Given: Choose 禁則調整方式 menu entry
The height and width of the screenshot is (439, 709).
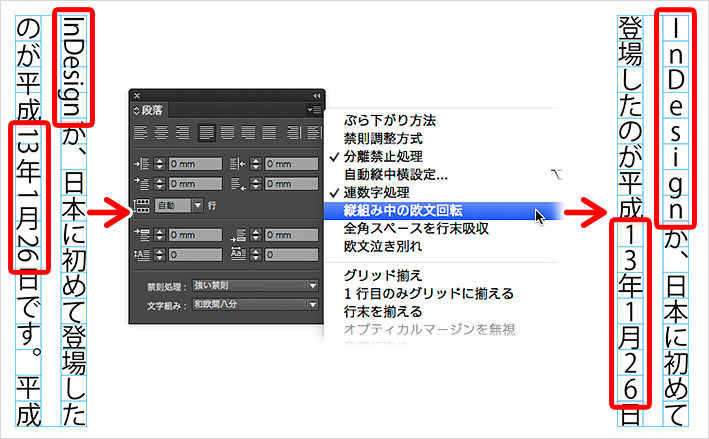Looking at the screenshot, I should pos(383,138).
